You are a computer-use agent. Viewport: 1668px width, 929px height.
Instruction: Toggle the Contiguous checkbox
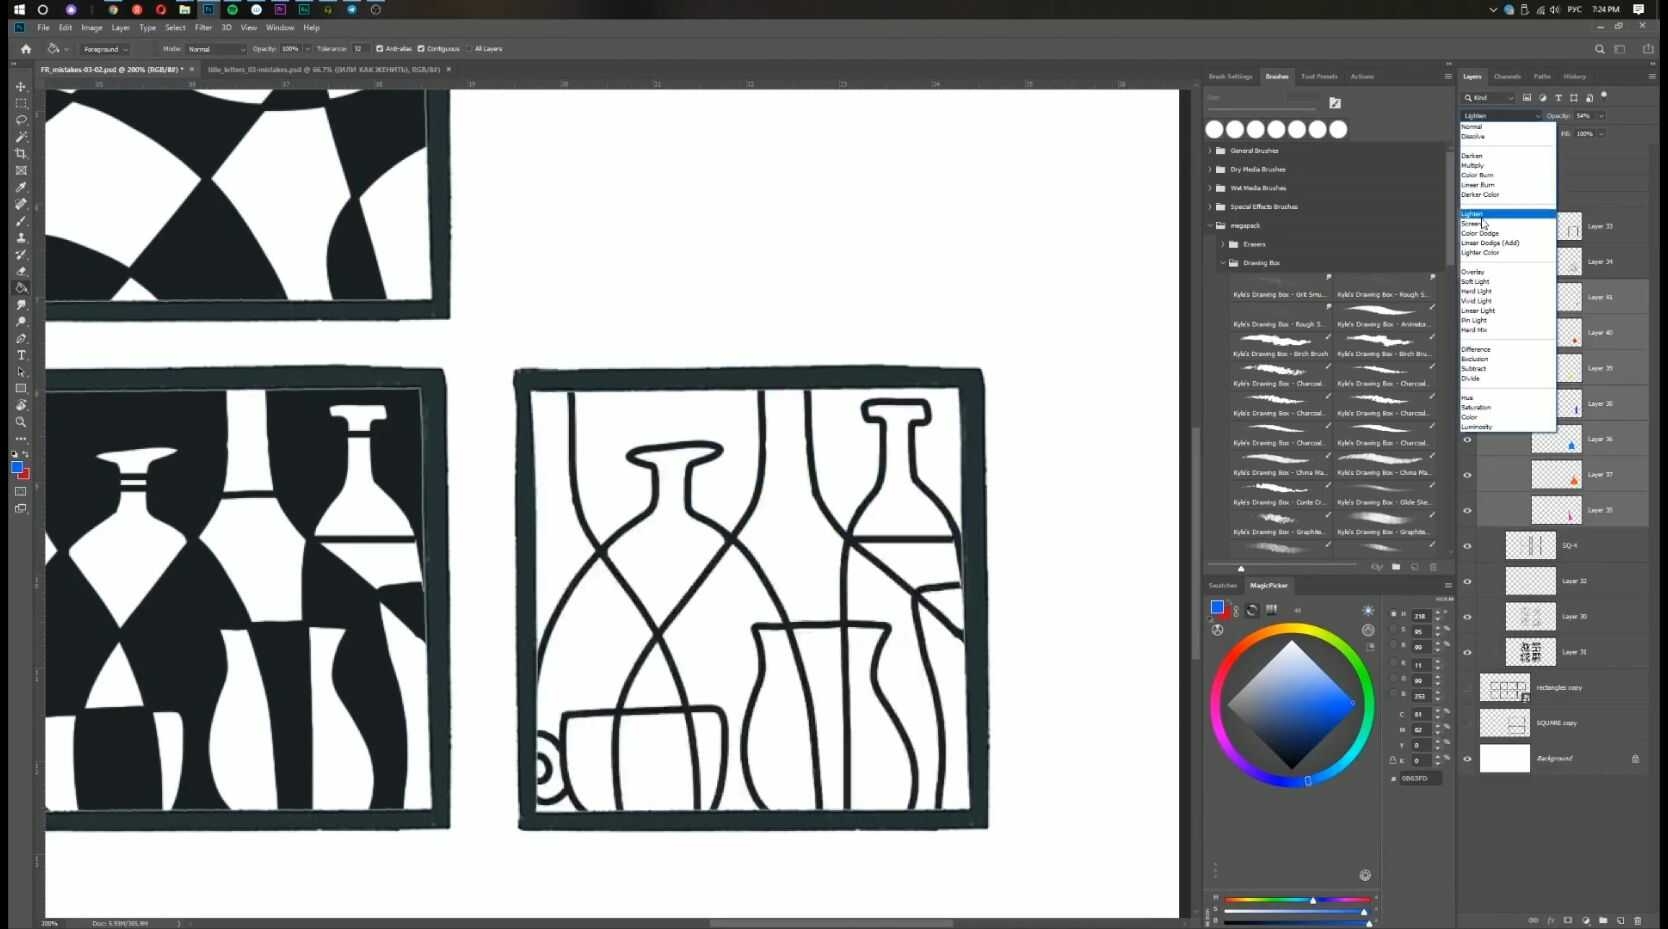click(421, 49)
